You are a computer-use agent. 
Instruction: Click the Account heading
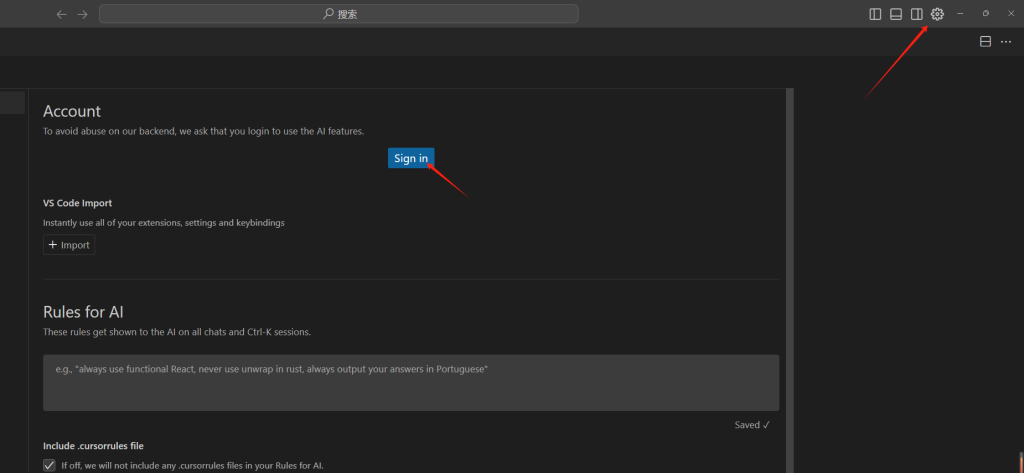point(72,111)
